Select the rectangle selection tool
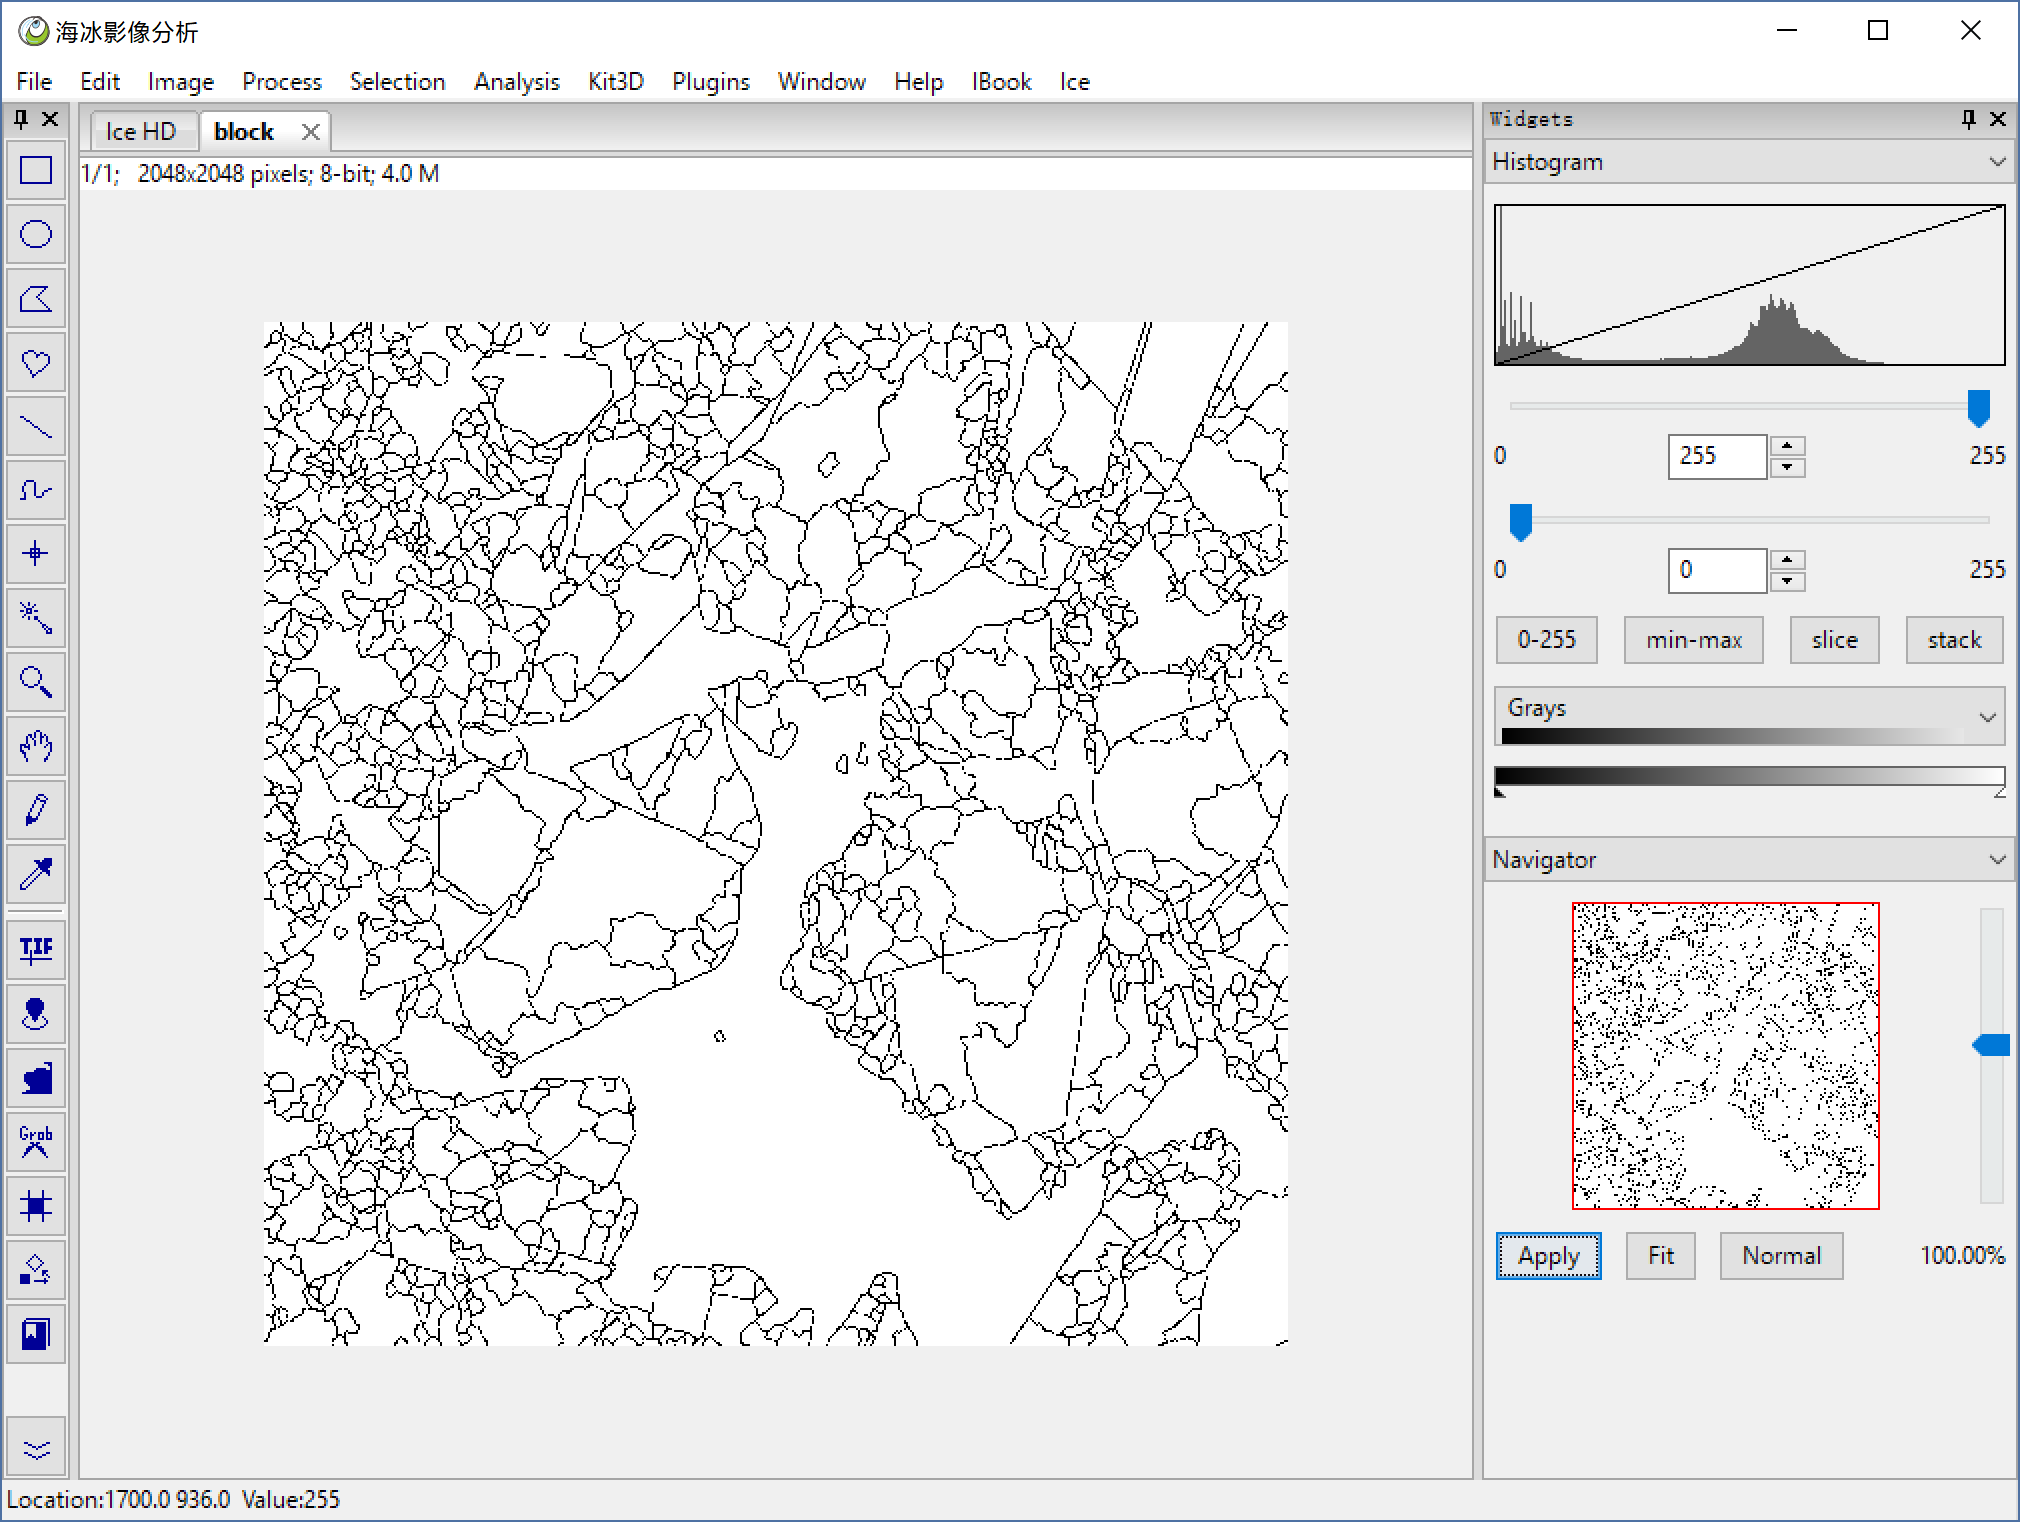This screenshot has height=1522, width=2020. [36, 171]
